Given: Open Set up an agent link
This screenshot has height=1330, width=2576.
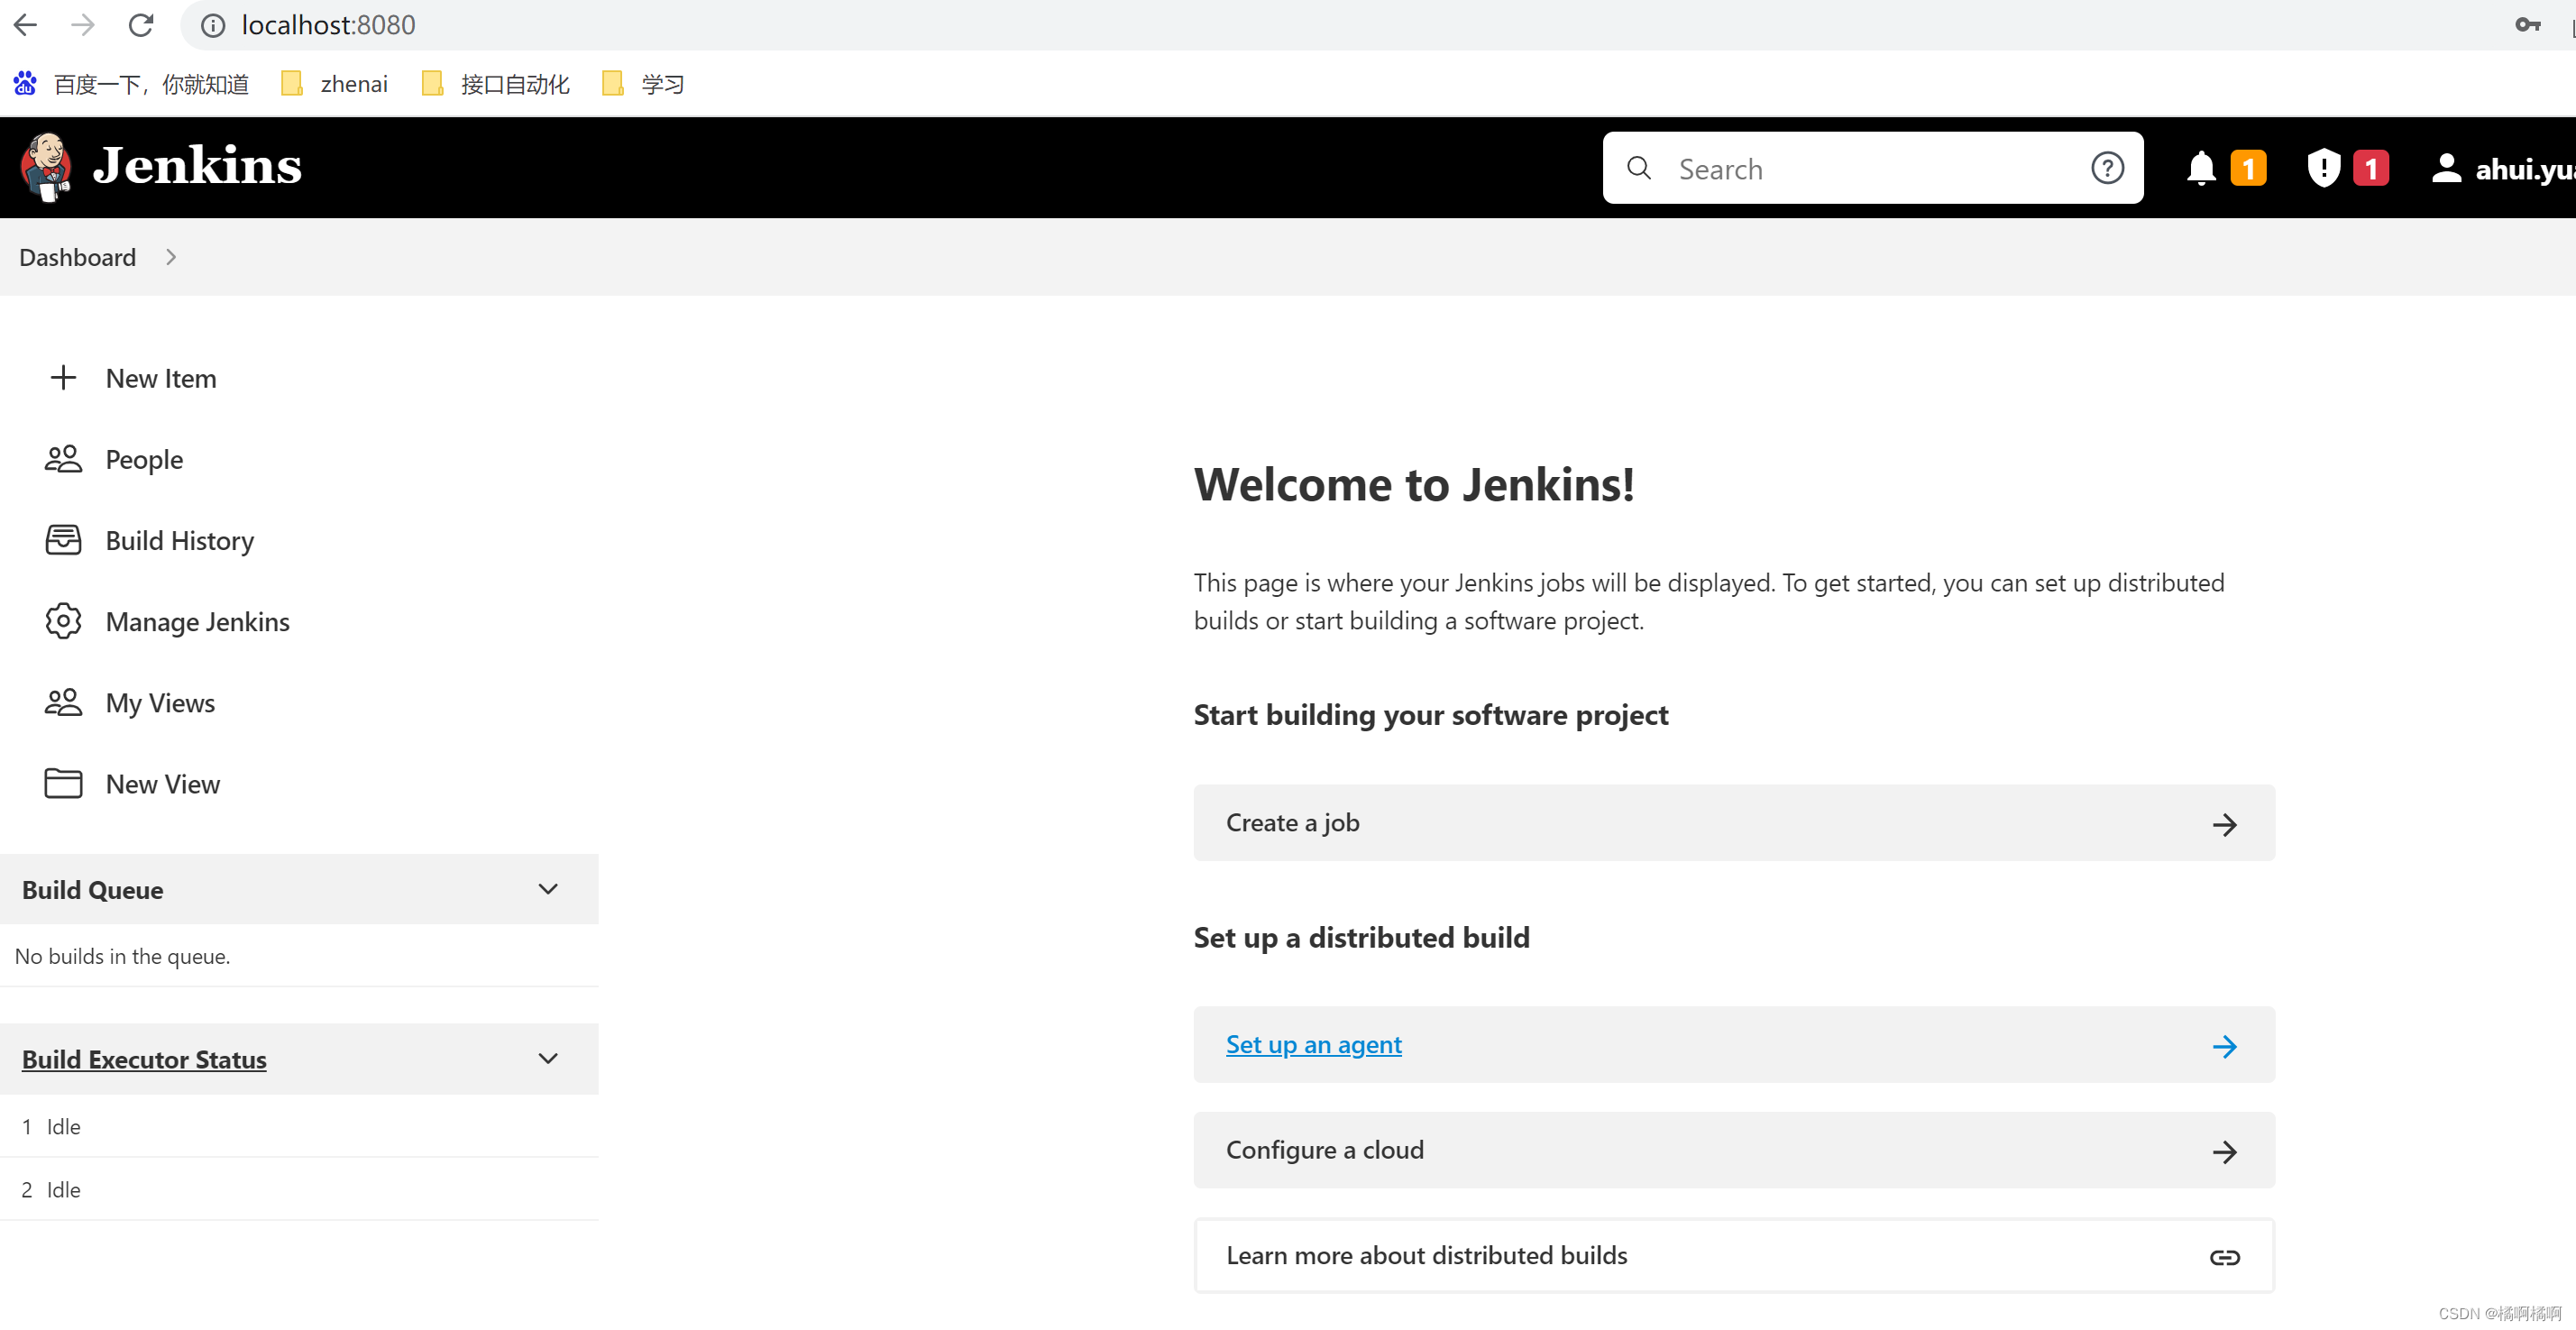Looking at the screenshot, I should 1313,1044.
